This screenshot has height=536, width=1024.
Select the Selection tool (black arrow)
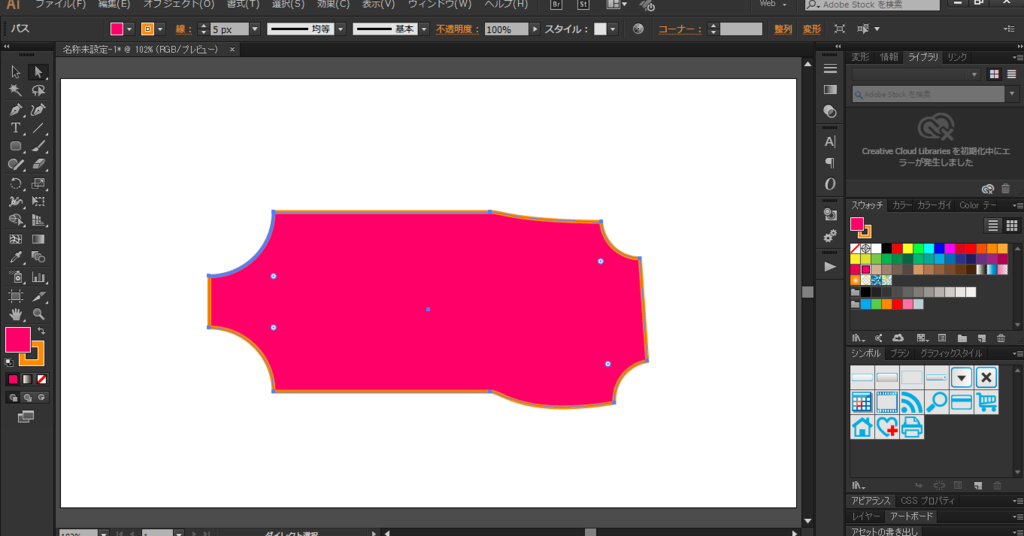[x=16, y=72]
